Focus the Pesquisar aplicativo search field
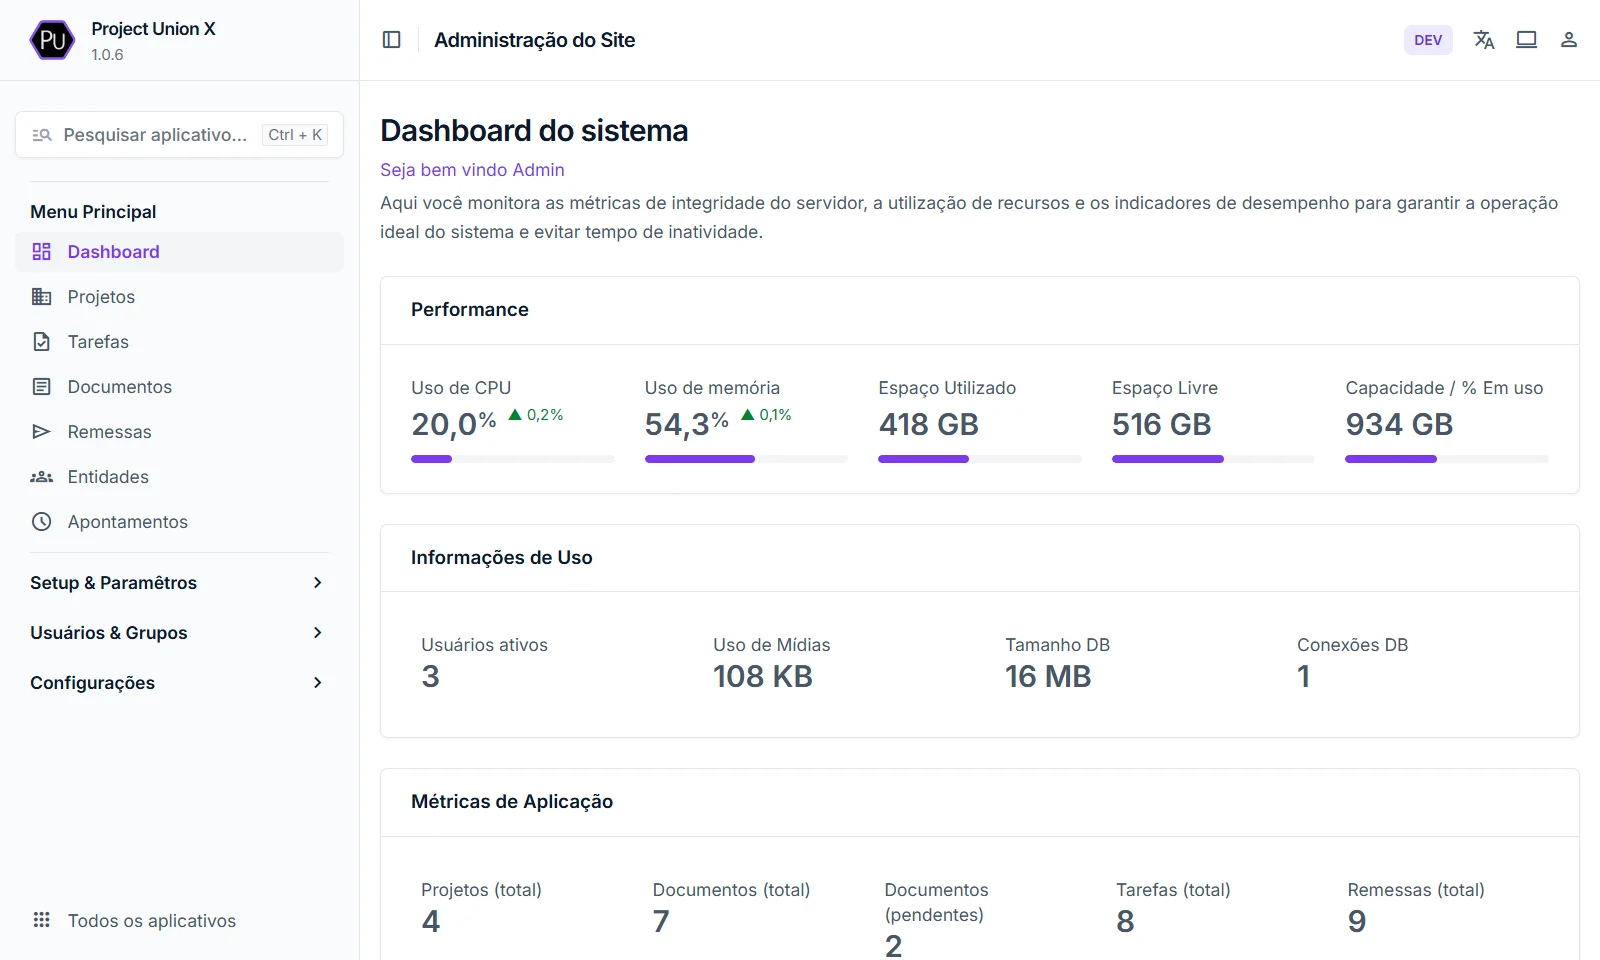The width and height of the screenshot is (1600, 960). [155, 135]
